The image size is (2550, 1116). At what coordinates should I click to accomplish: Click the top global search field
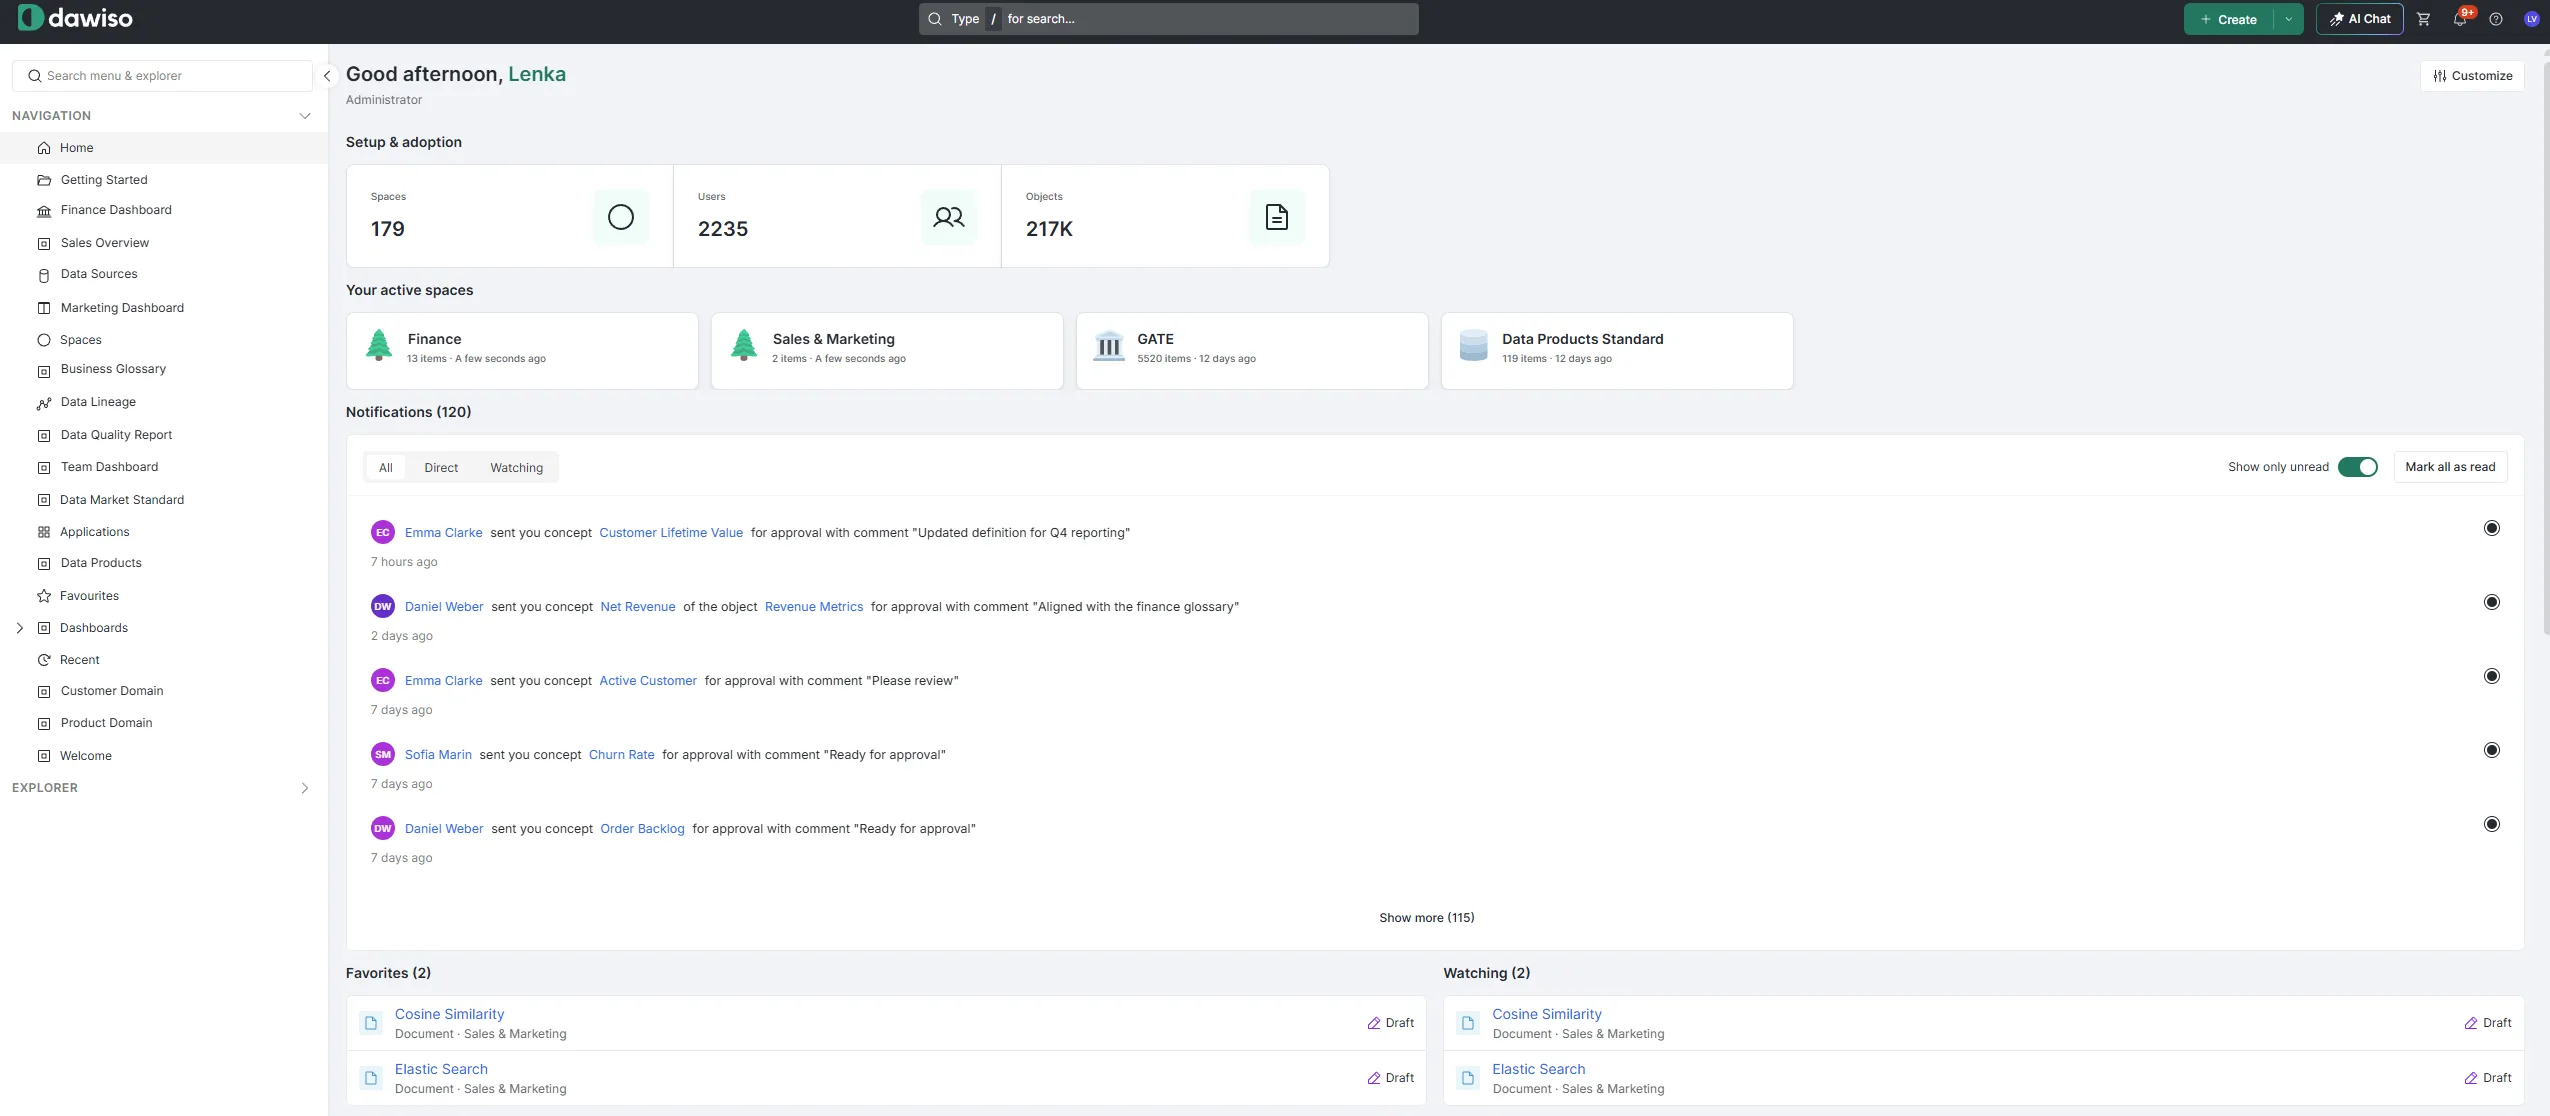[1169, 19]
